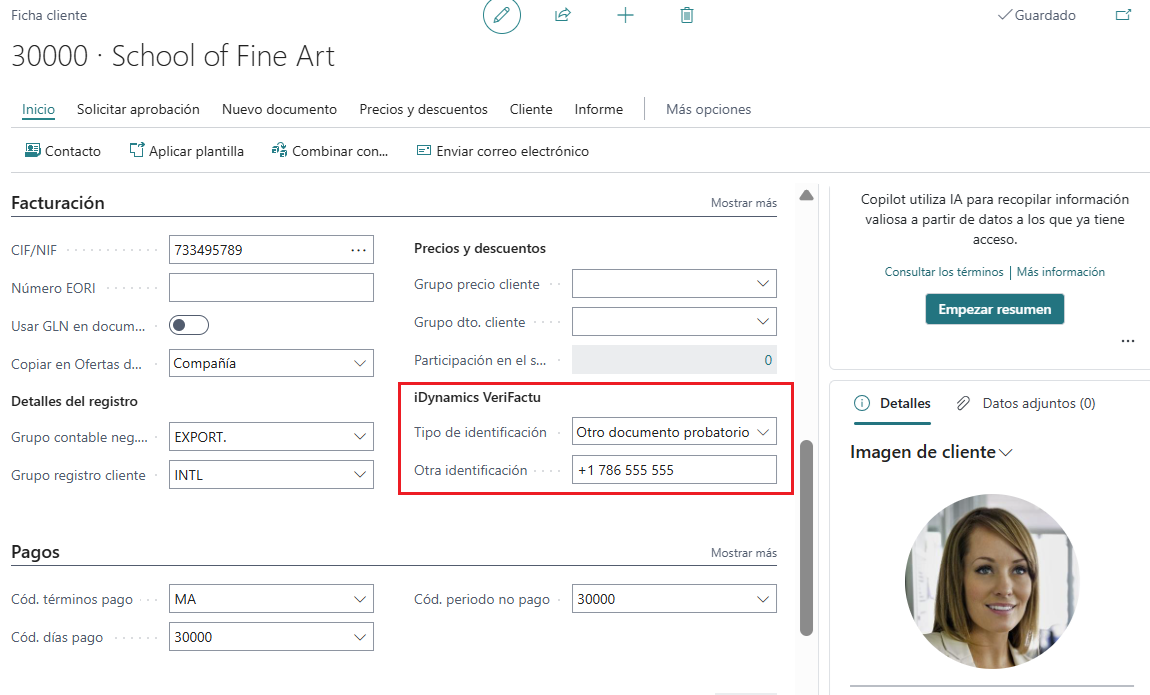Open the Tipo de identificación dropdown

point(764,432)
